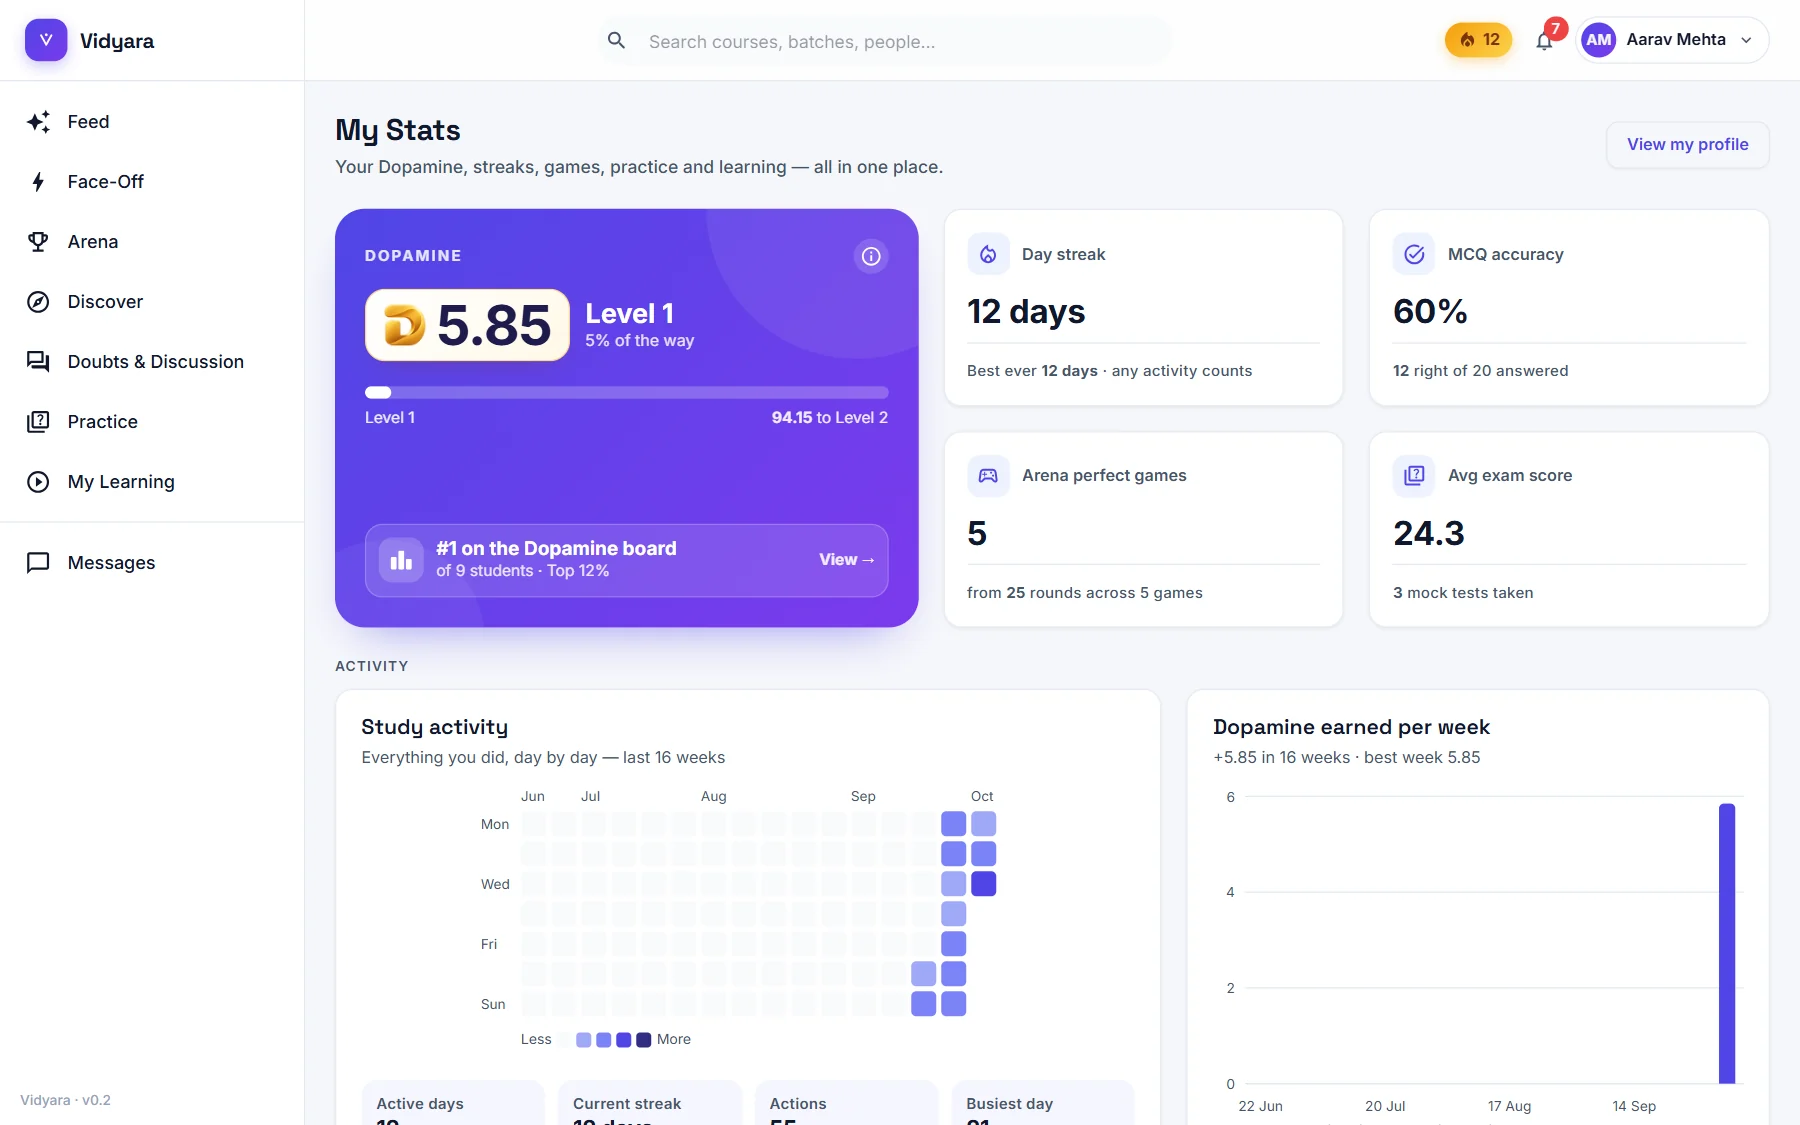The image size is (1800, 1125).
Task: Navigate to Doubts & Discussion
Action: (152, 362)
